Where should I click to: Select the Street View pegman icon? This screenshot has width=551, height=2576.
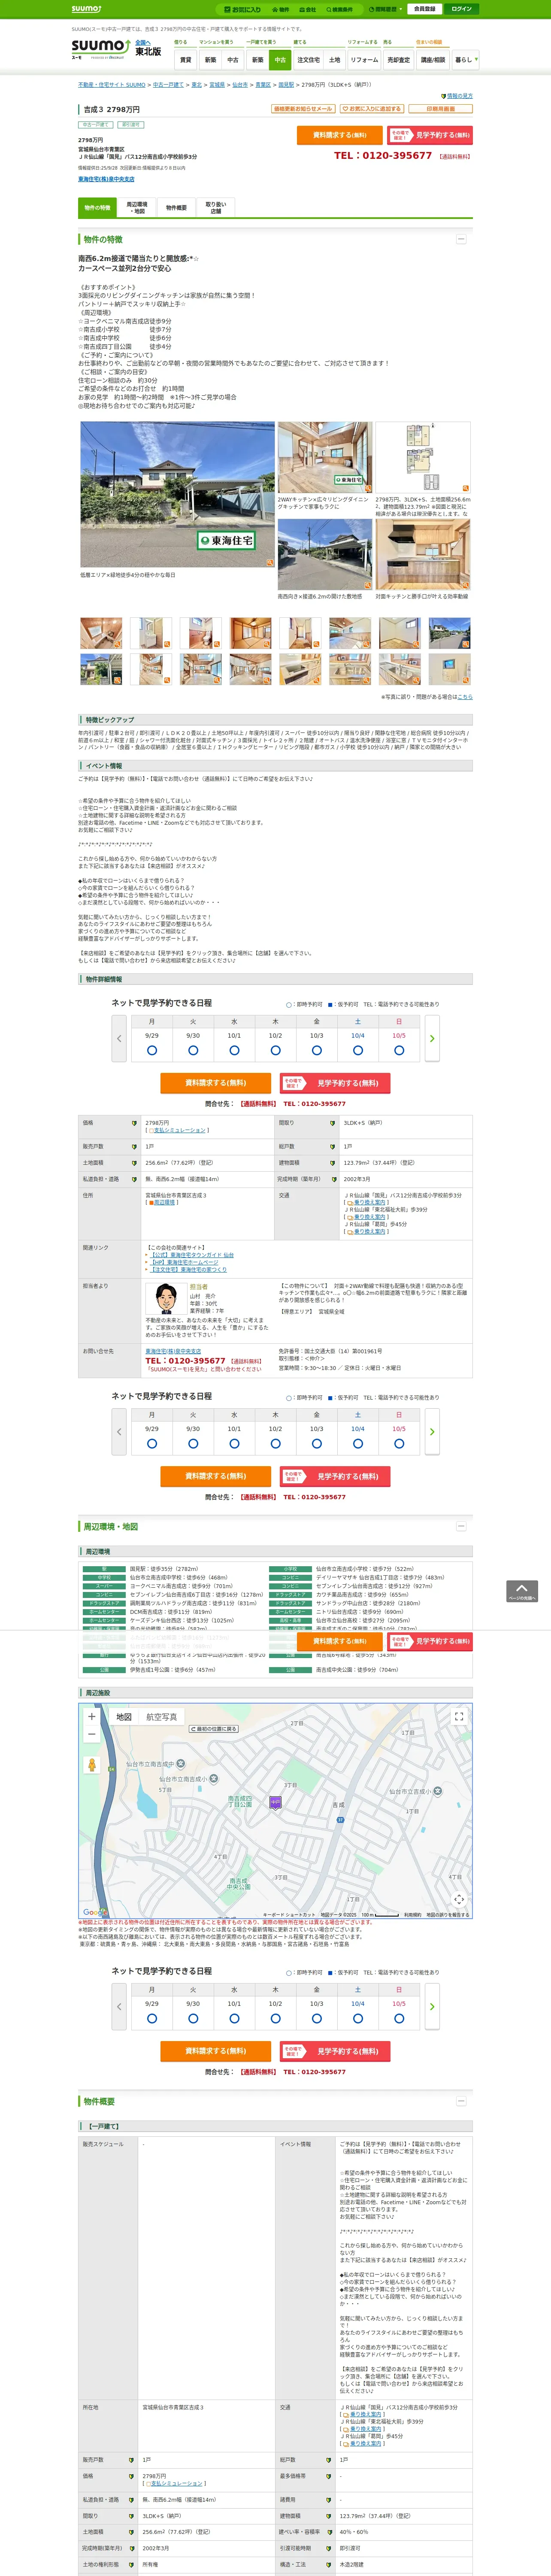92,1765
